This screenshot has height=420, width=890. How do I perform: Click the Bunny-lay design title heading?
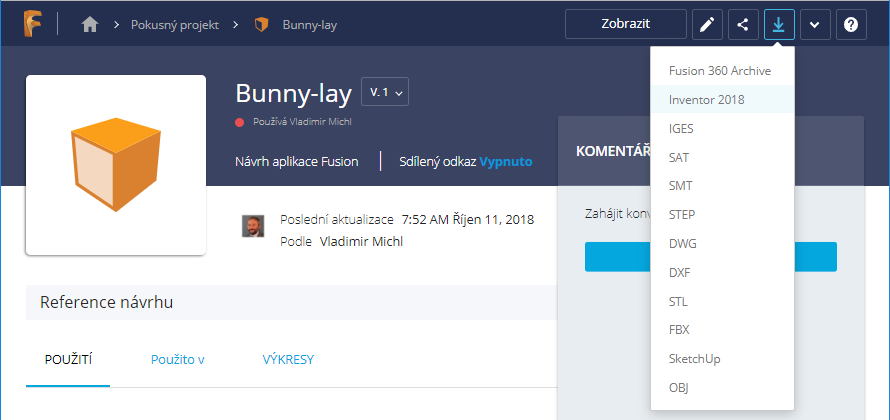click(x=293, y=93)
